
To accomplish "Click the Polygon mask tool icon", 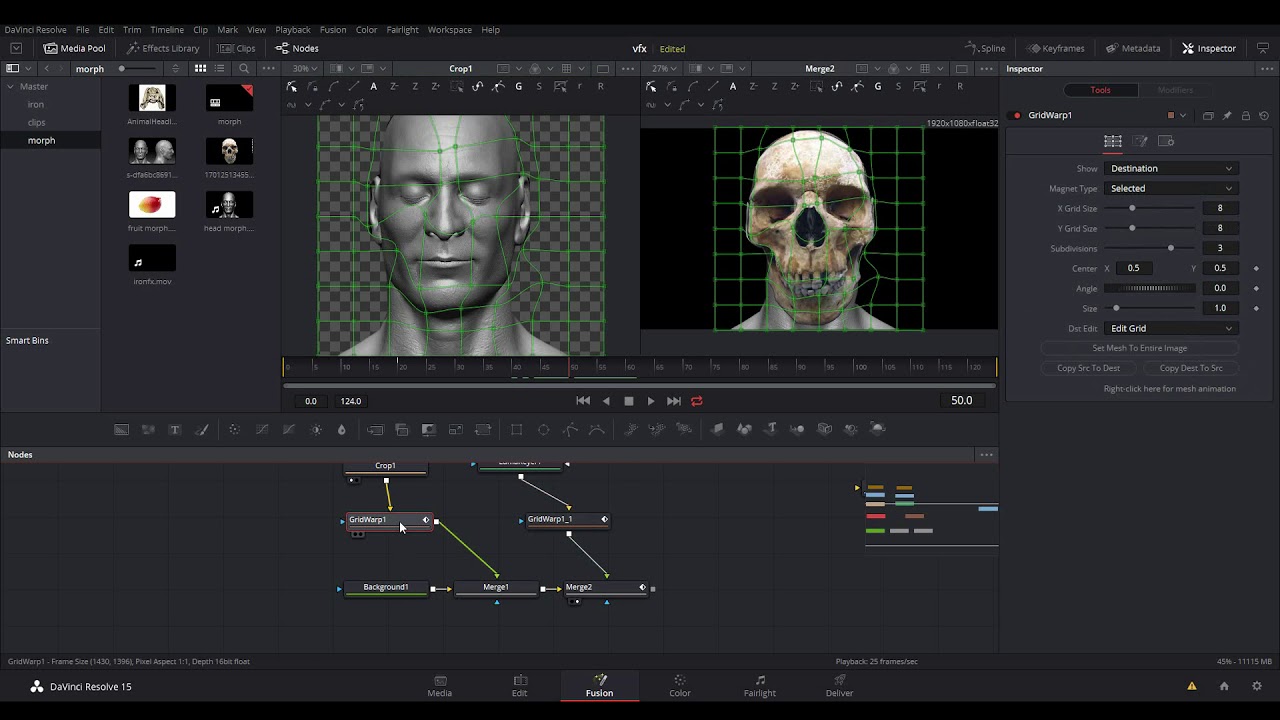I will (570, 429).
